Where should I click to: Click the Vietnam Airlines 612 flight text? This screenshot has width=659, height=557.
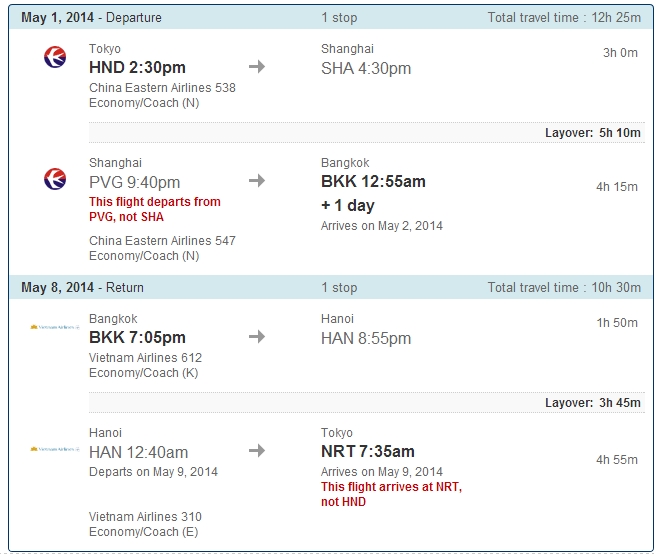coord(145,357)
